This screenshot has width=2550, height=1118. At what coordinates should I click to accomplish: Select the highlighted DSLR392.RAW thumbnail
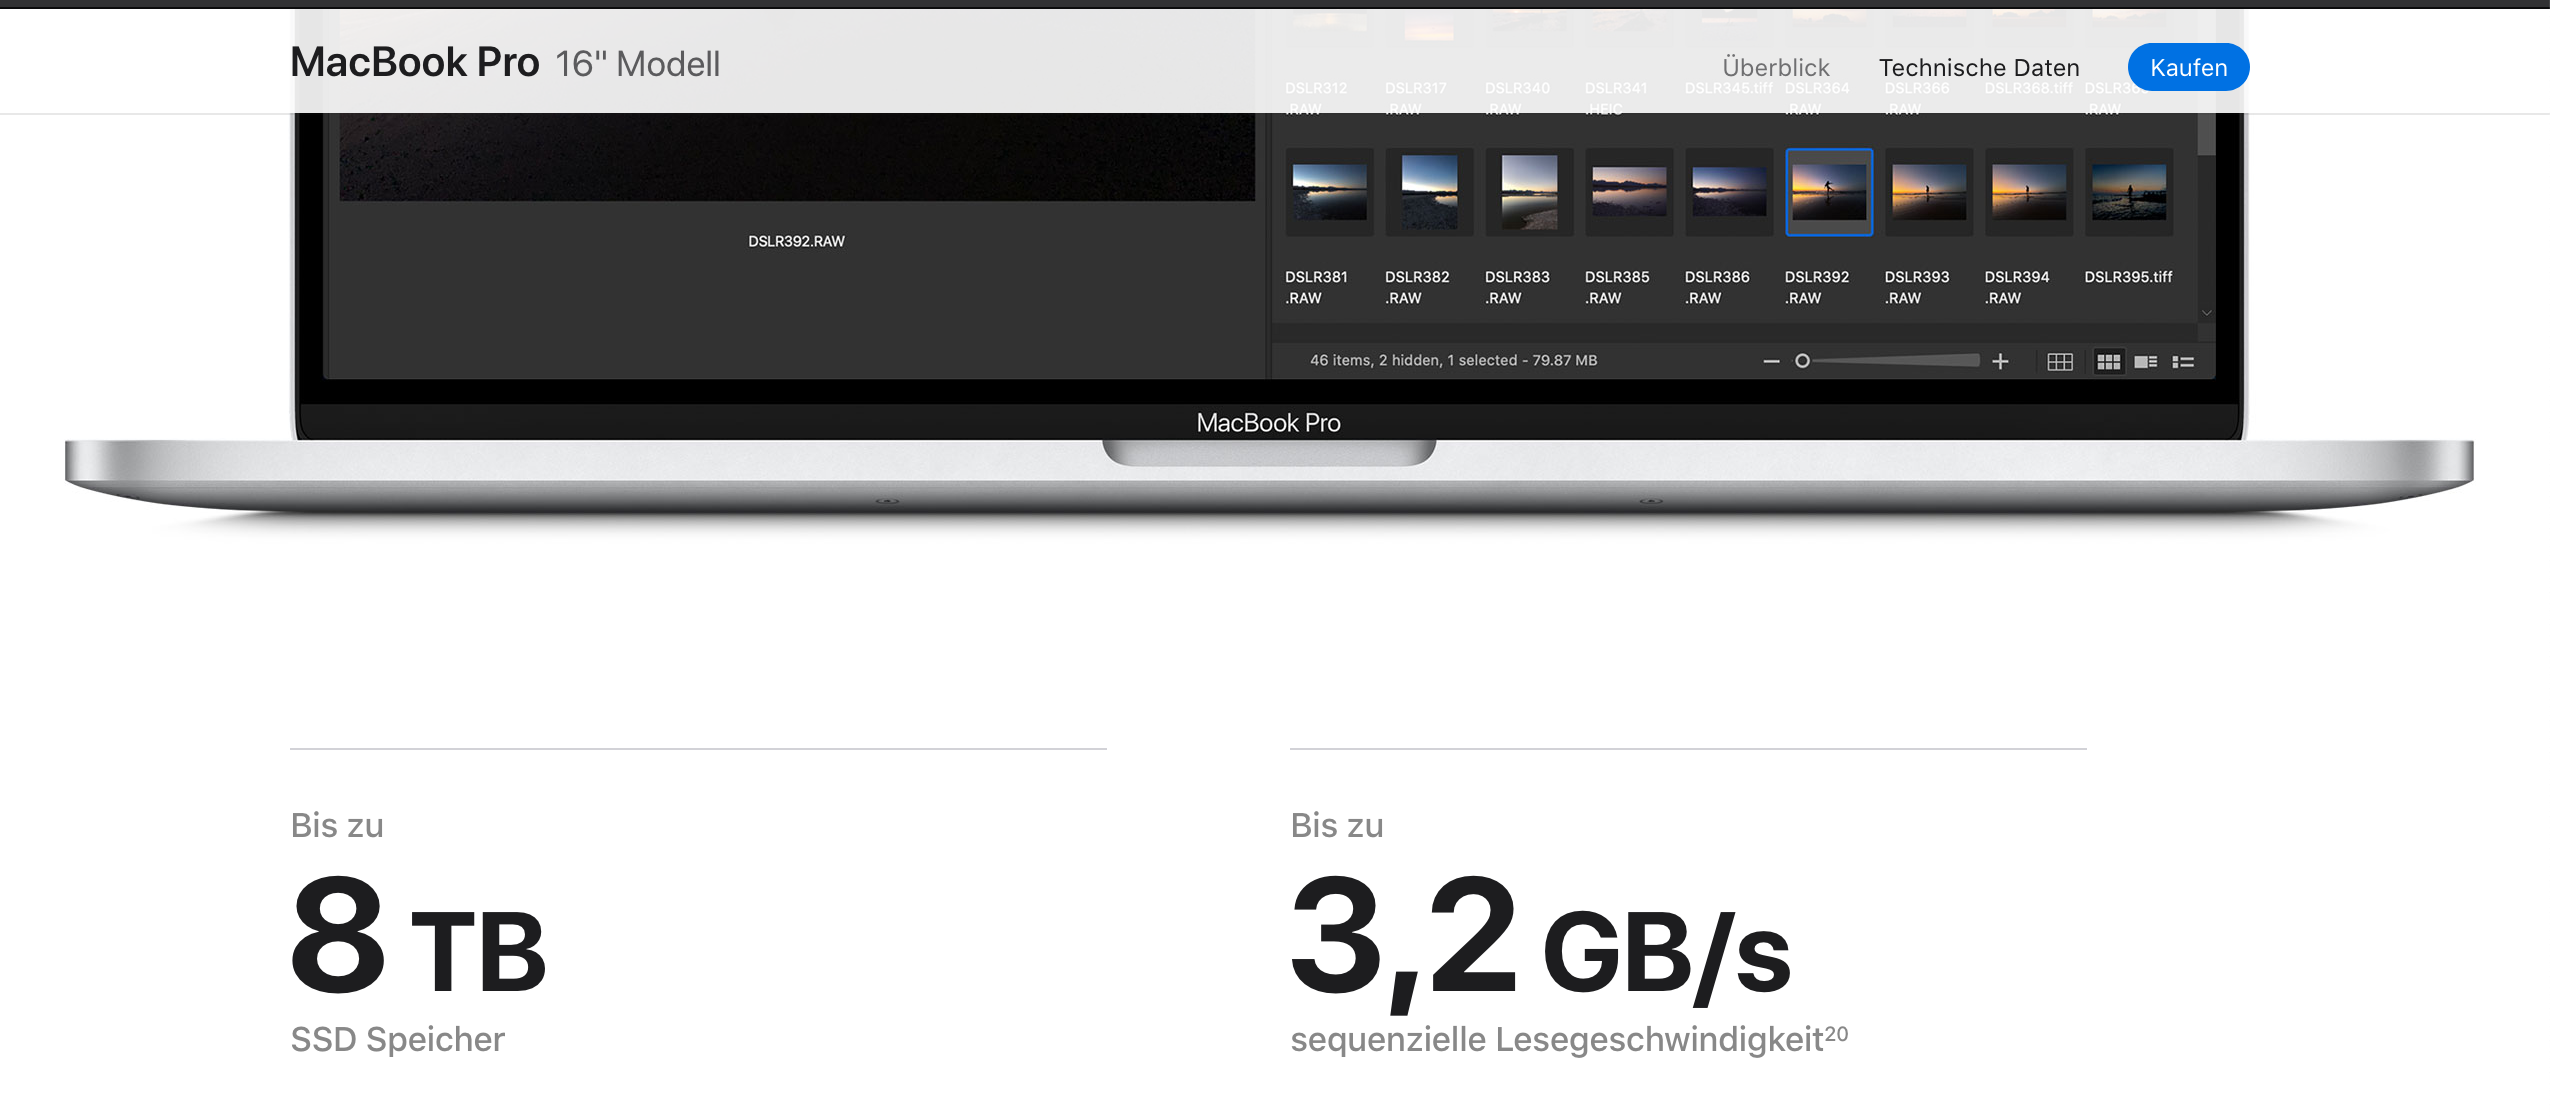pyautogui.click(x=1828, y=192)
